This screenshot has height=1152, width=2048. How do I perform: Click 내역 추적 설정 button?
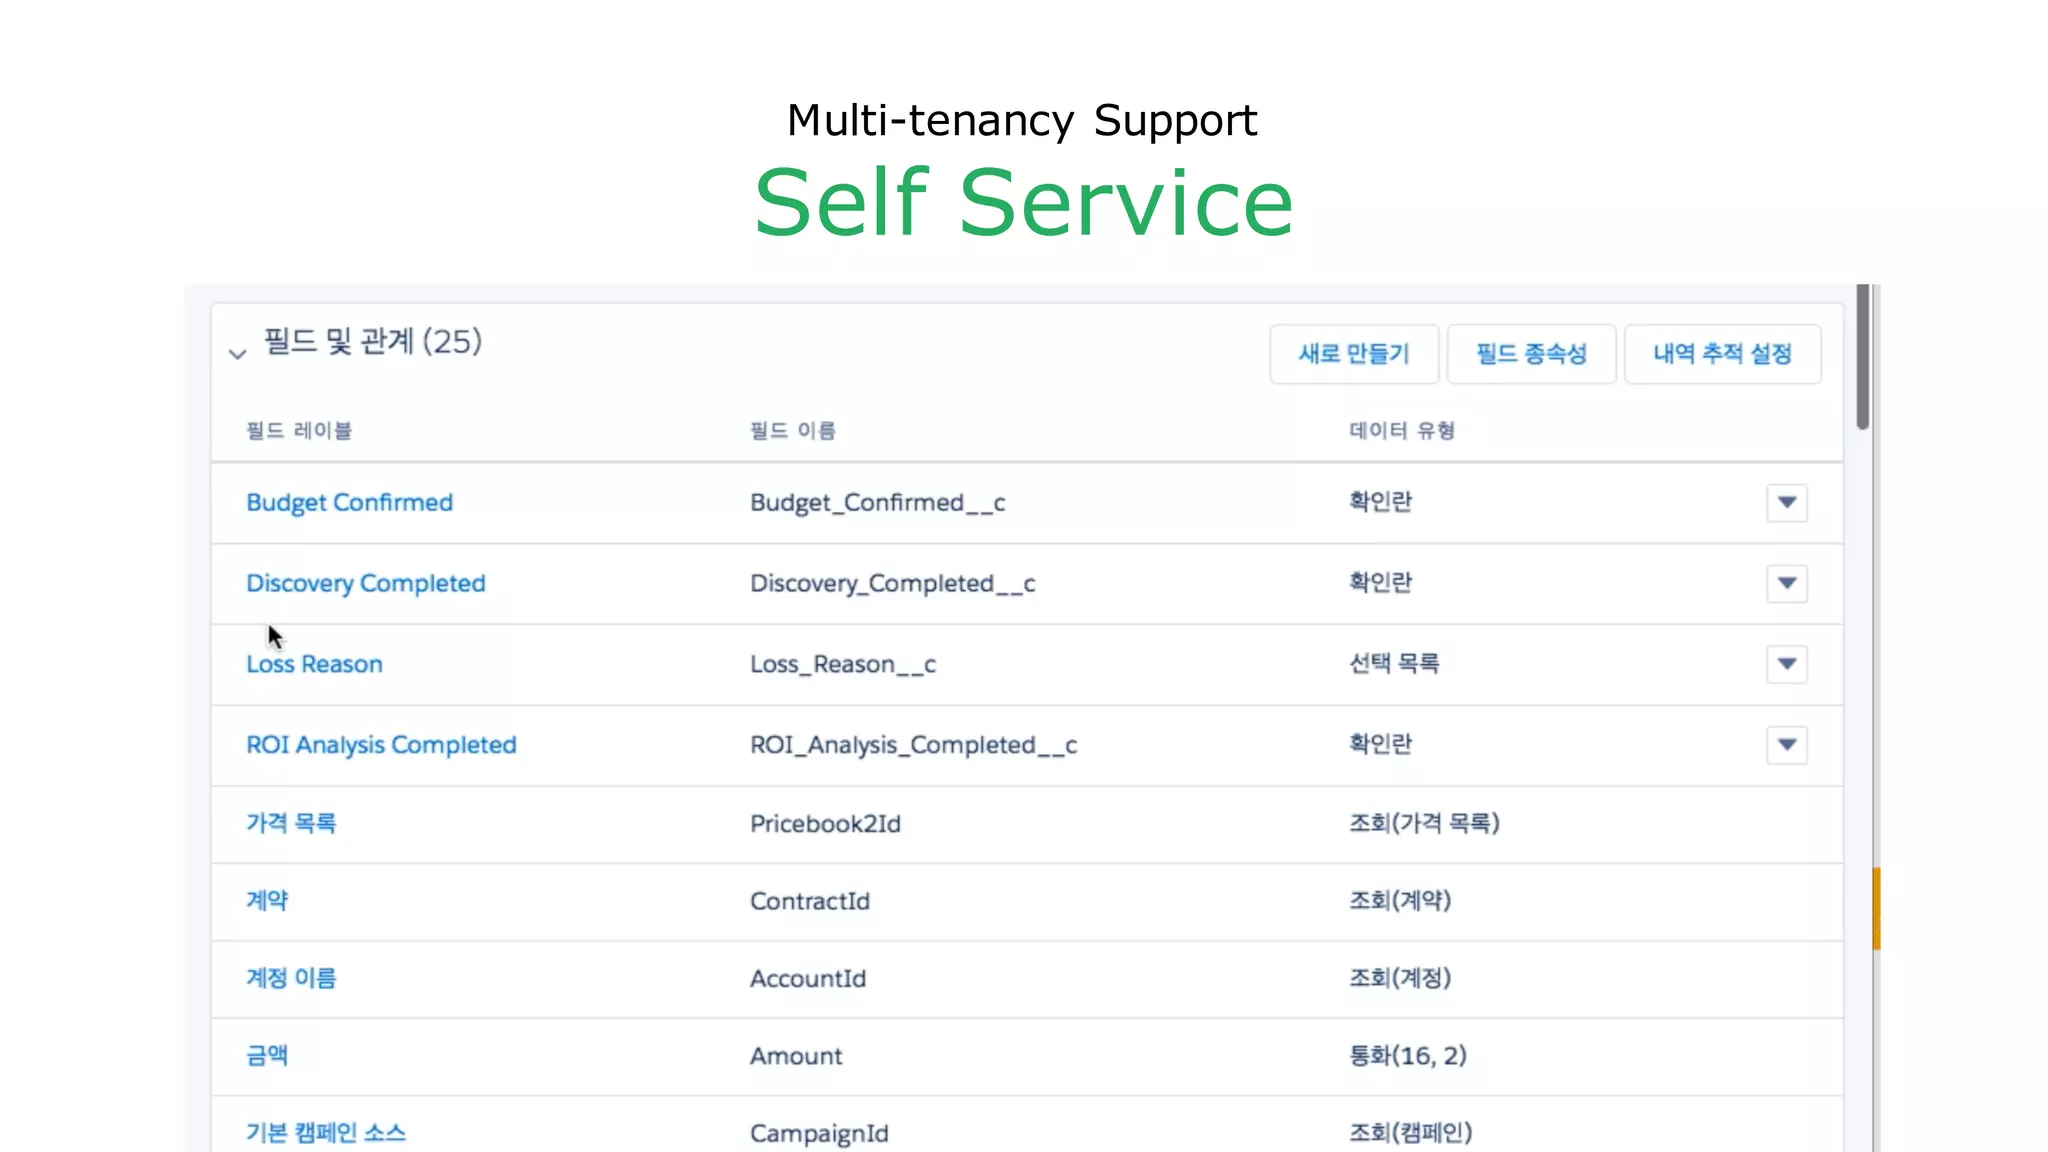1722,354
